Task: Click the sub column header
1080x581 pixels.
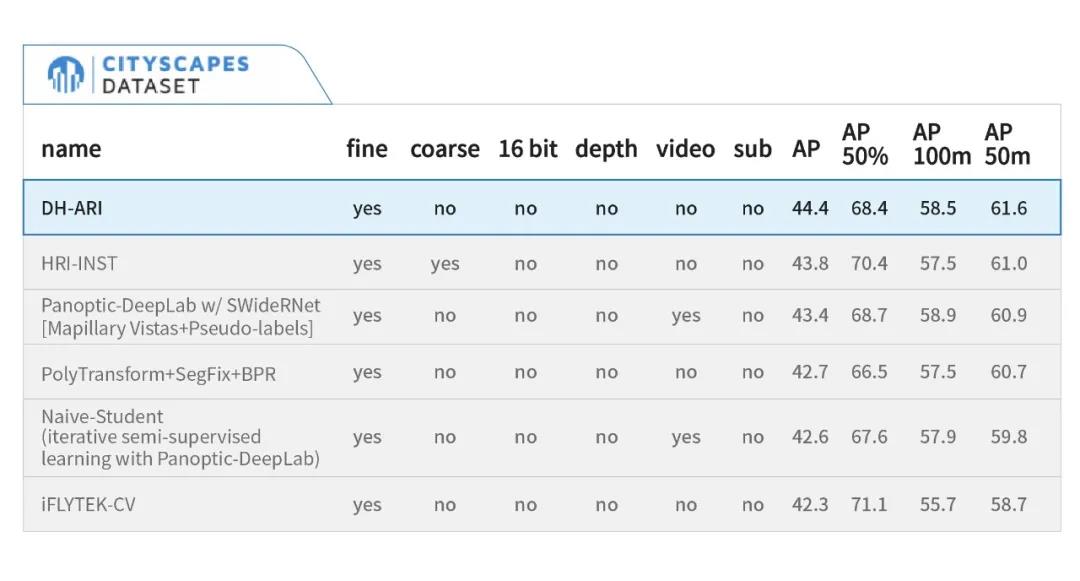Action: pyautogui.click(x=752, y=149)
